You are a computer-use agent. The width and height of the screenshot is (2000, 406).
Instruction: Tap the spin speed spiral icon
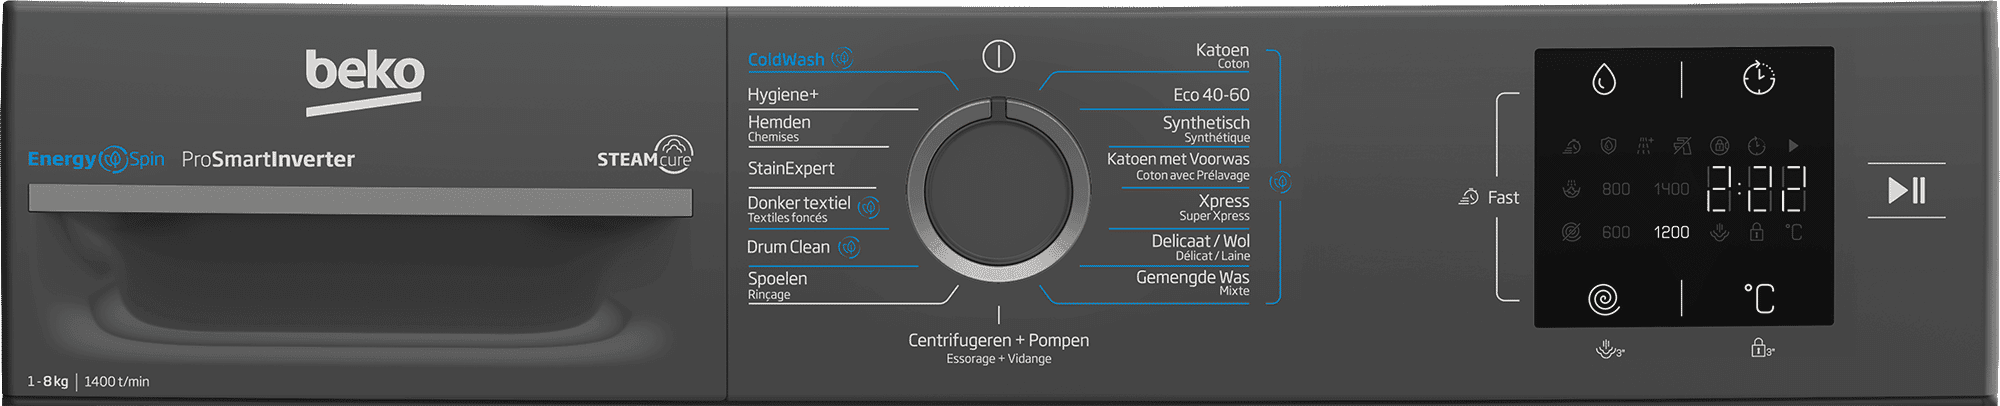pos(1604,299)
